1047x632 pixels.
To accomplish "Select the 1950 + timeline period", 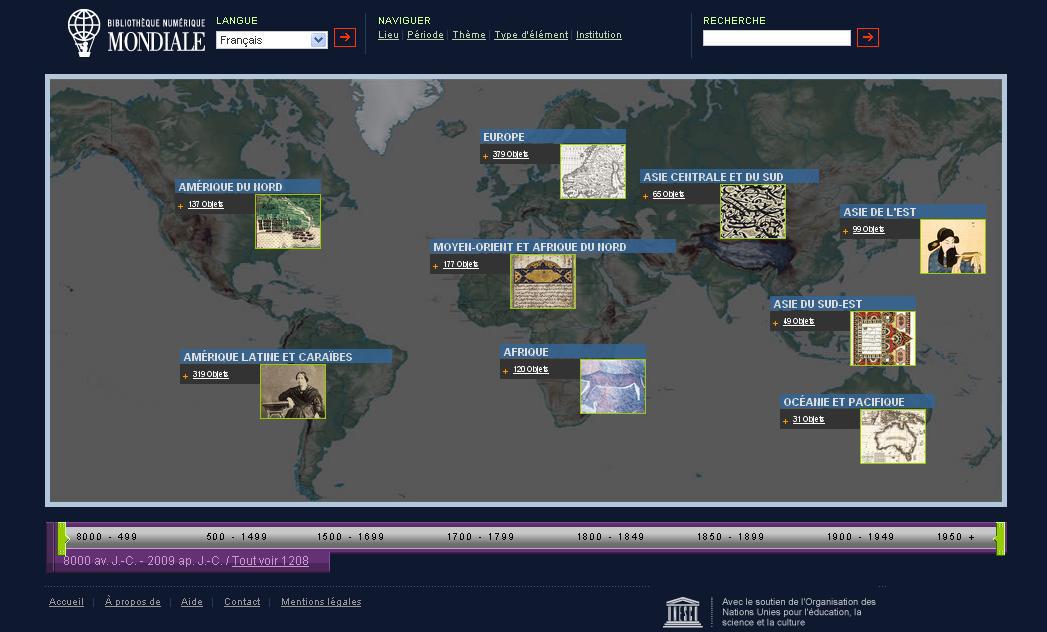I will point(956,536).
